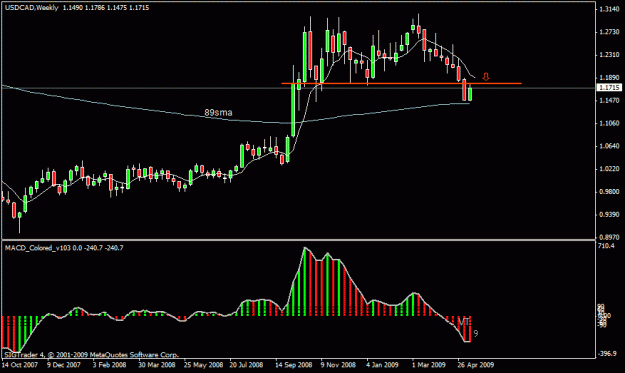The height and width of the screenshot is (373, 625).
Task: Click the MACD histogram peak bar
Action: point(305,282)
